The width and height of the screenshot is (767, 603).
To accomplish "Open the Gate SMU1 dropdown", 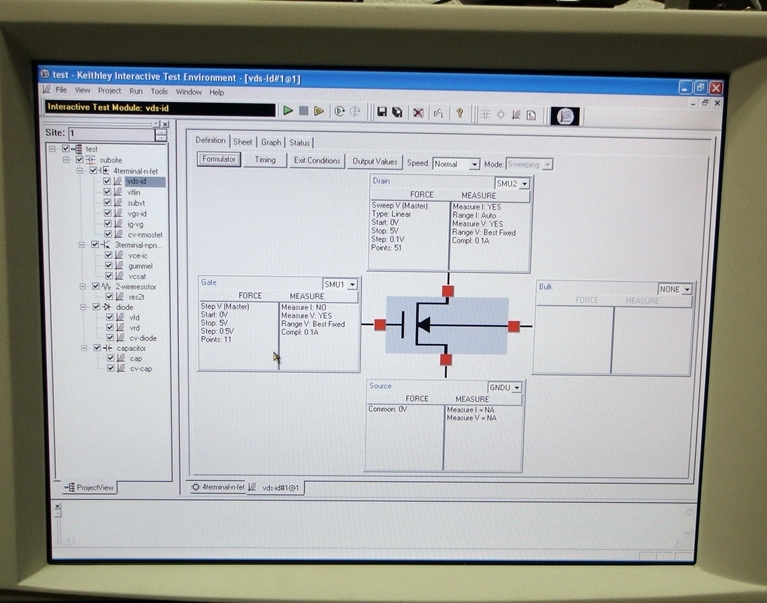I will point(352,284).
